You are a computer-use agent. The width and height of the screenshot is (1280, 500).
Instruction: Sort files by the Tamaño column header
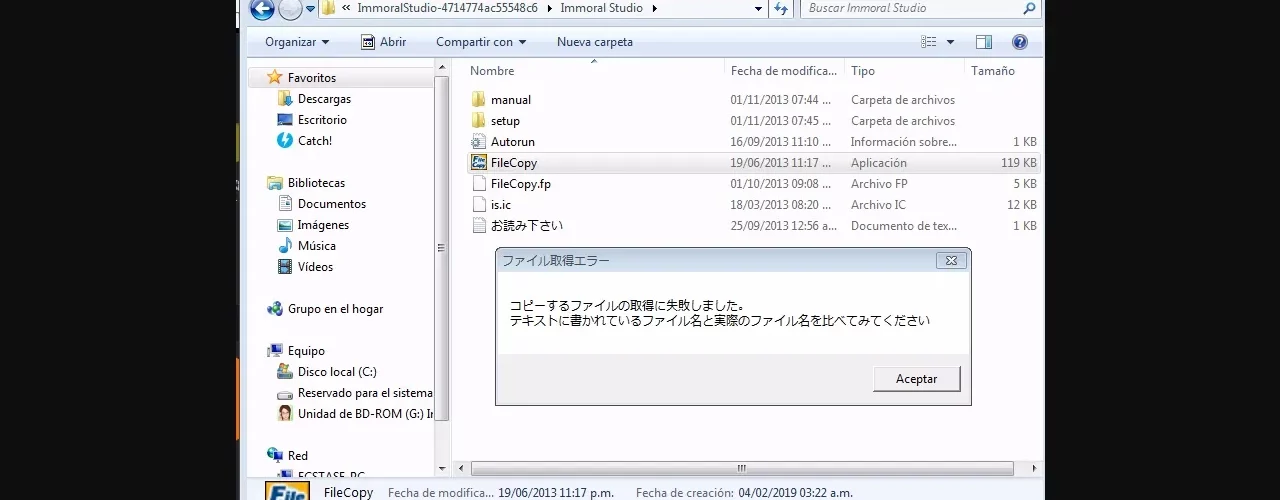point(992,71)
